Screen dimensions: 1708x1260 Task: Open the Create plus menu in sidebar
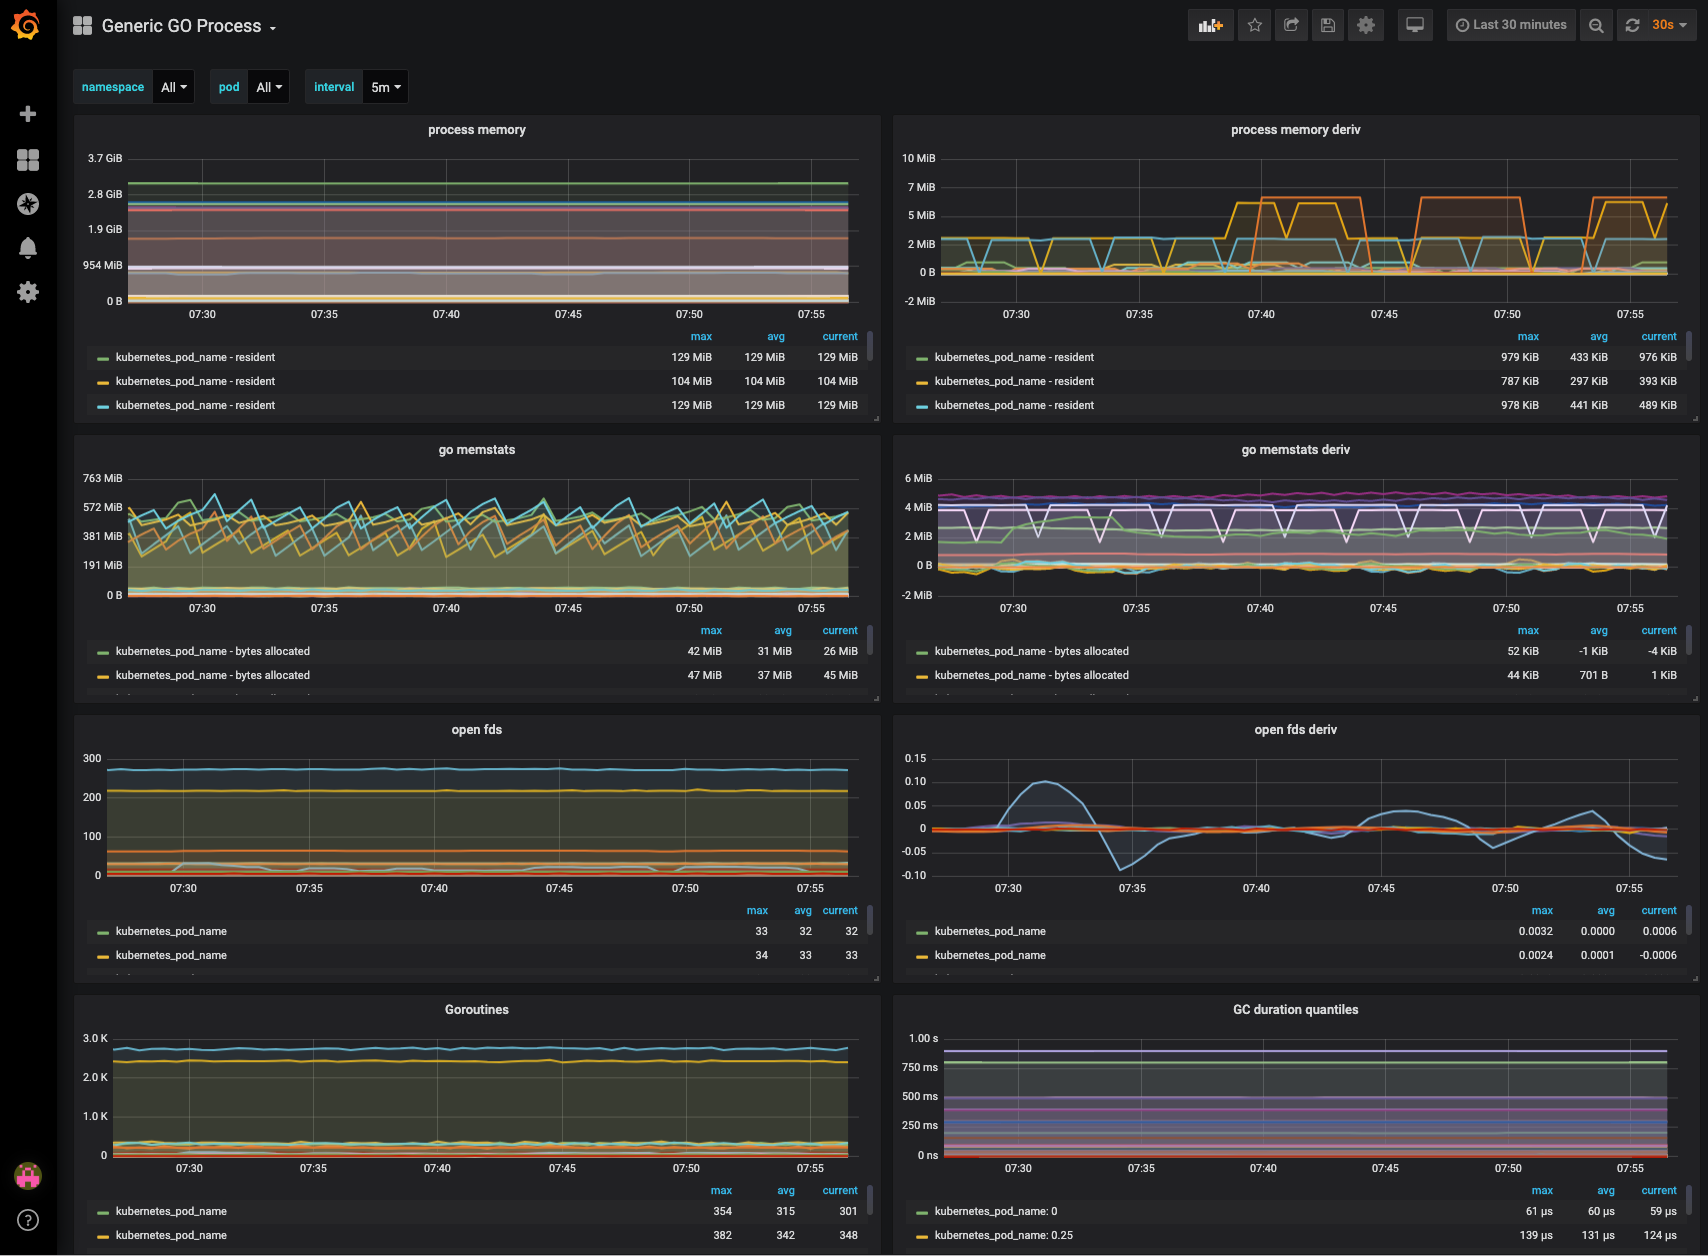pyautogui.click(x=28, y=114)
